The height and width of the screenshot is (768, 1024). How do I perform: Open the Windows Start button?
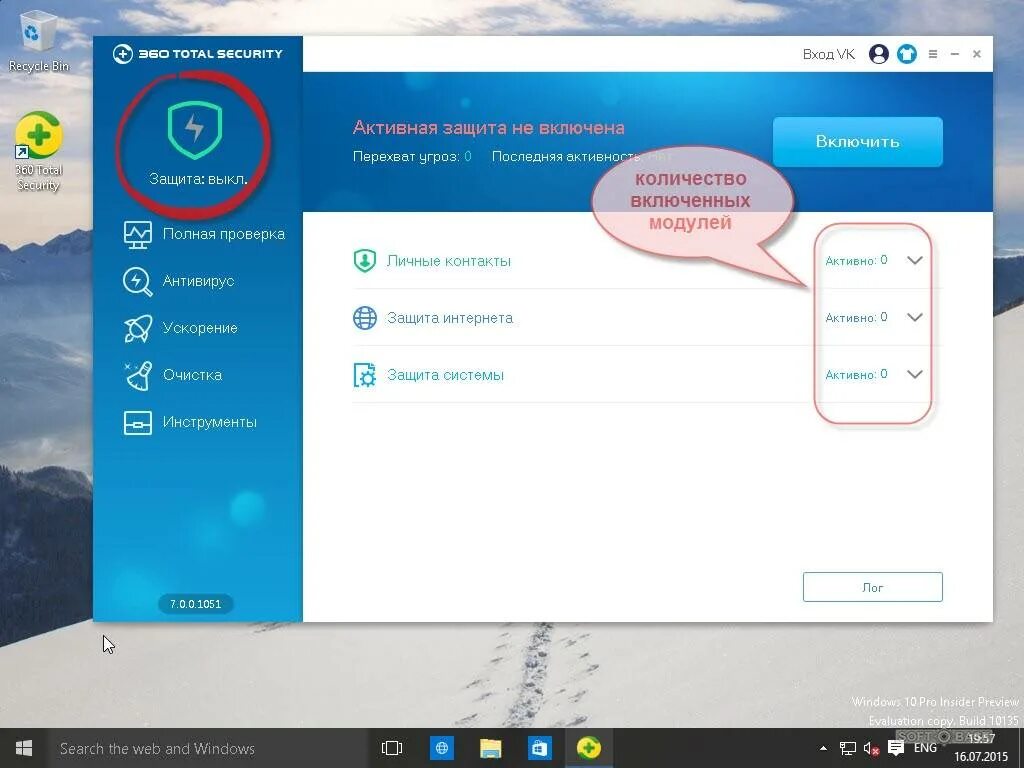coord(24,748)
